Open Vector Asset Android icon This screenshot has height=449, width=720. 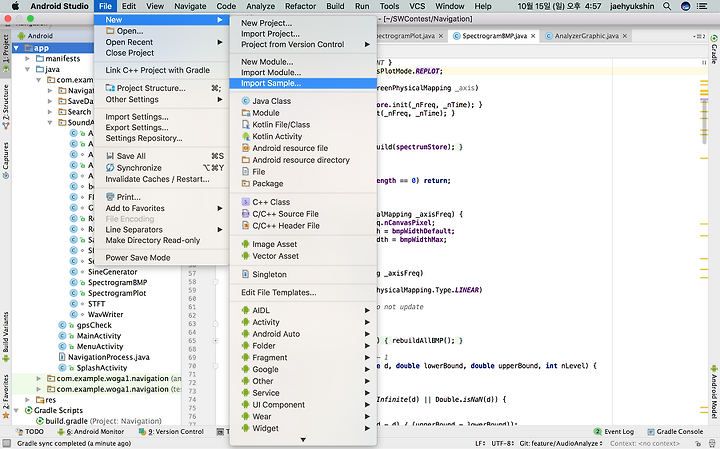(246, 256)
